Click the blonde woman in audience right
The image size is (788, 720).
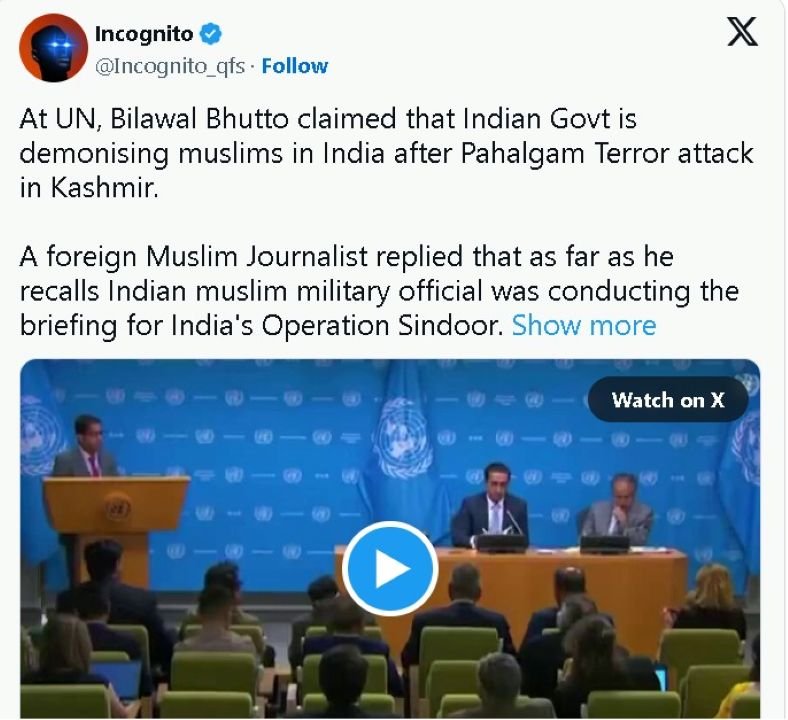pos(711,600)
